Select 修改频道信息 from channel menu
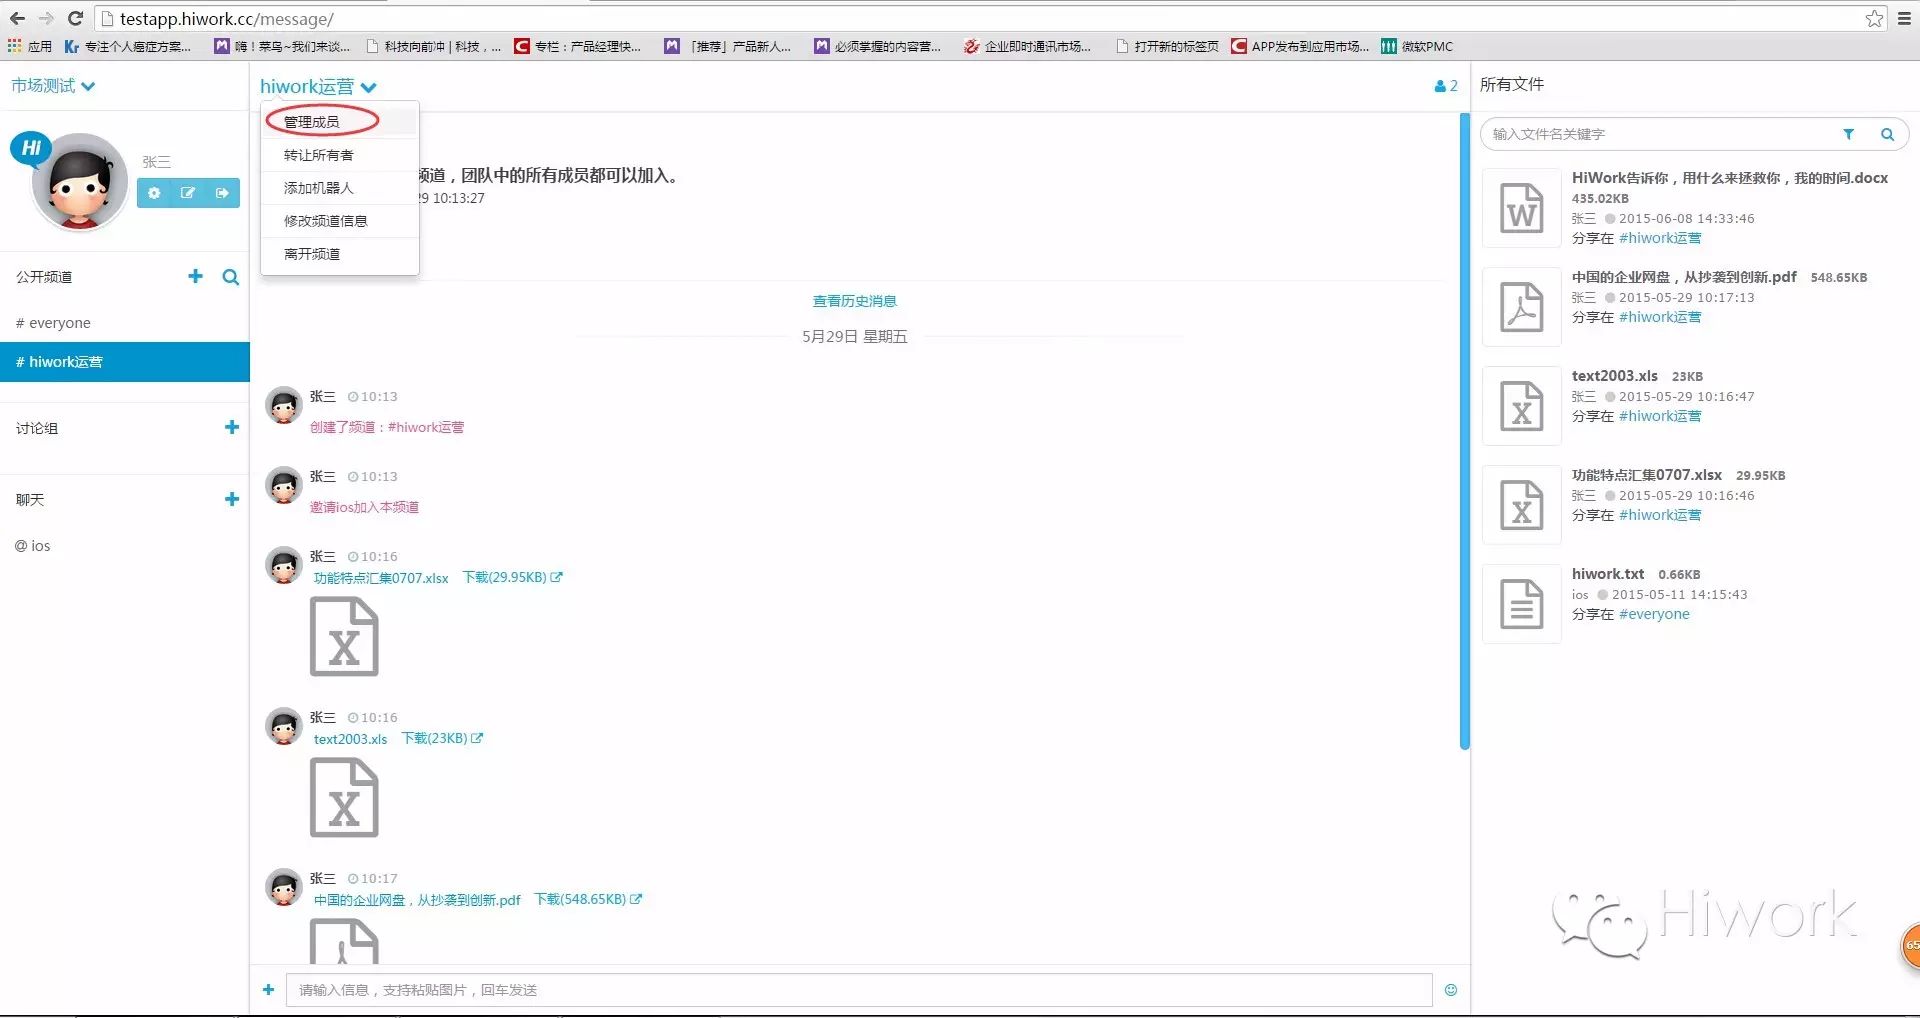The width and height of the screenshot is (1920, 1018). point(339,221)
